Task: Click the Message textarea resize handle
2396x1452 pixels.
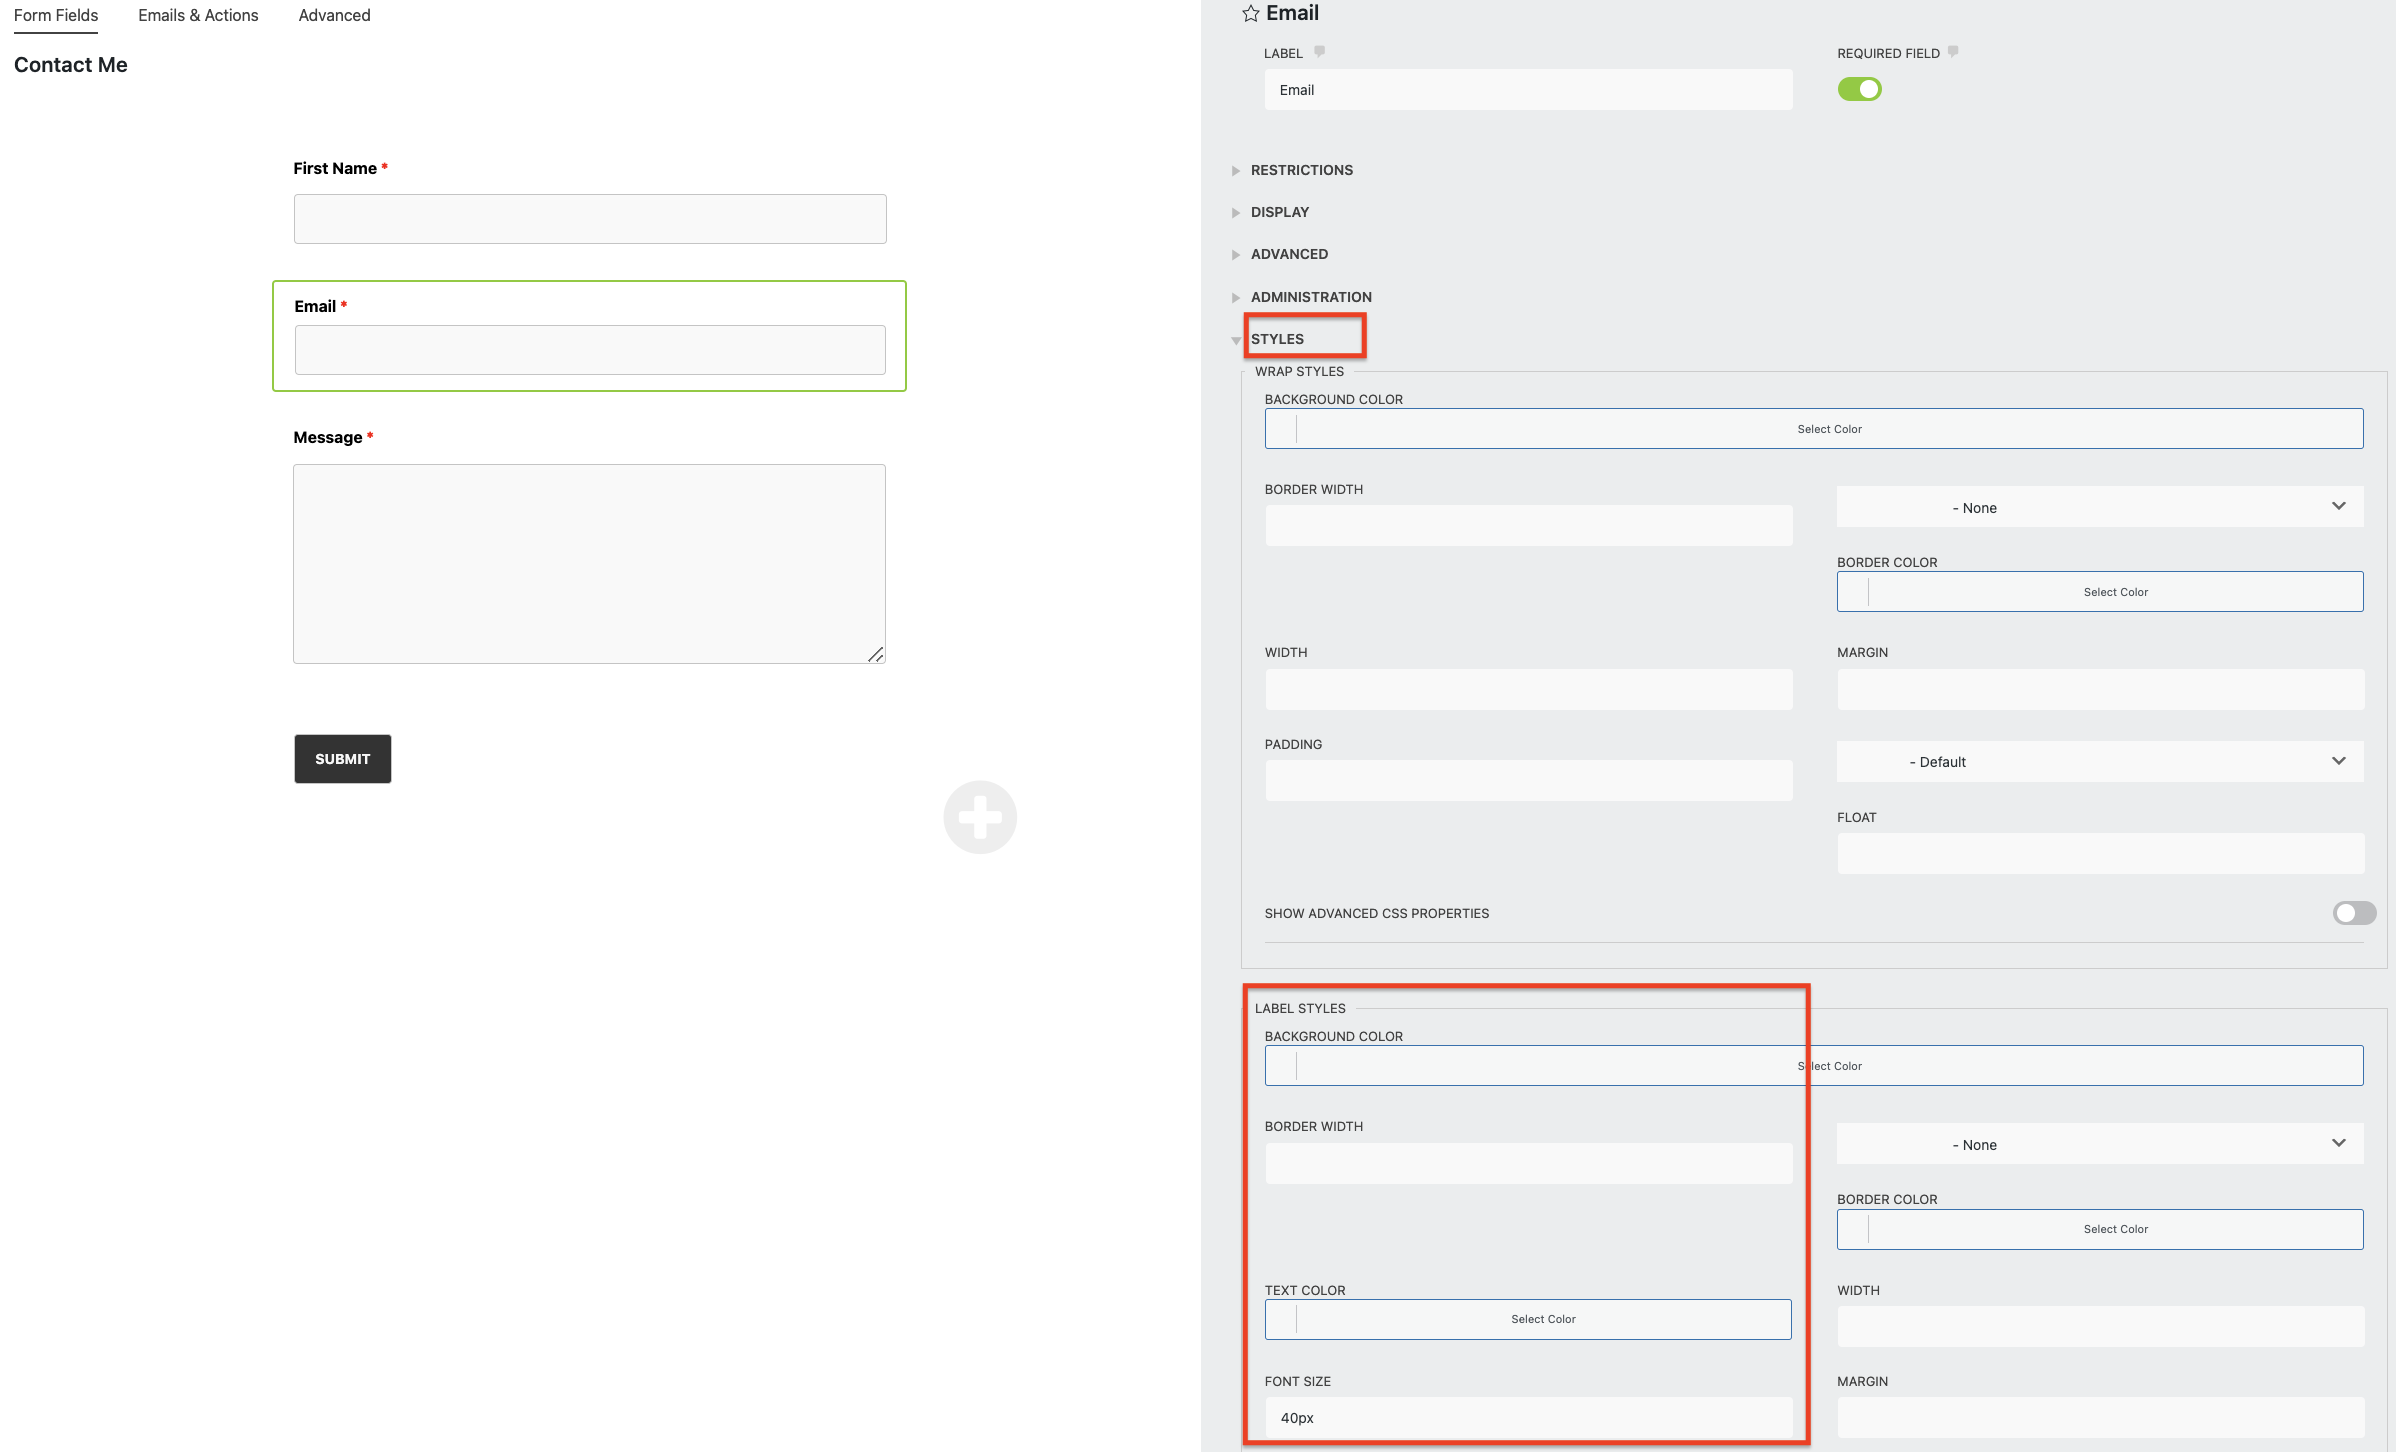Action: click(875, 654)
